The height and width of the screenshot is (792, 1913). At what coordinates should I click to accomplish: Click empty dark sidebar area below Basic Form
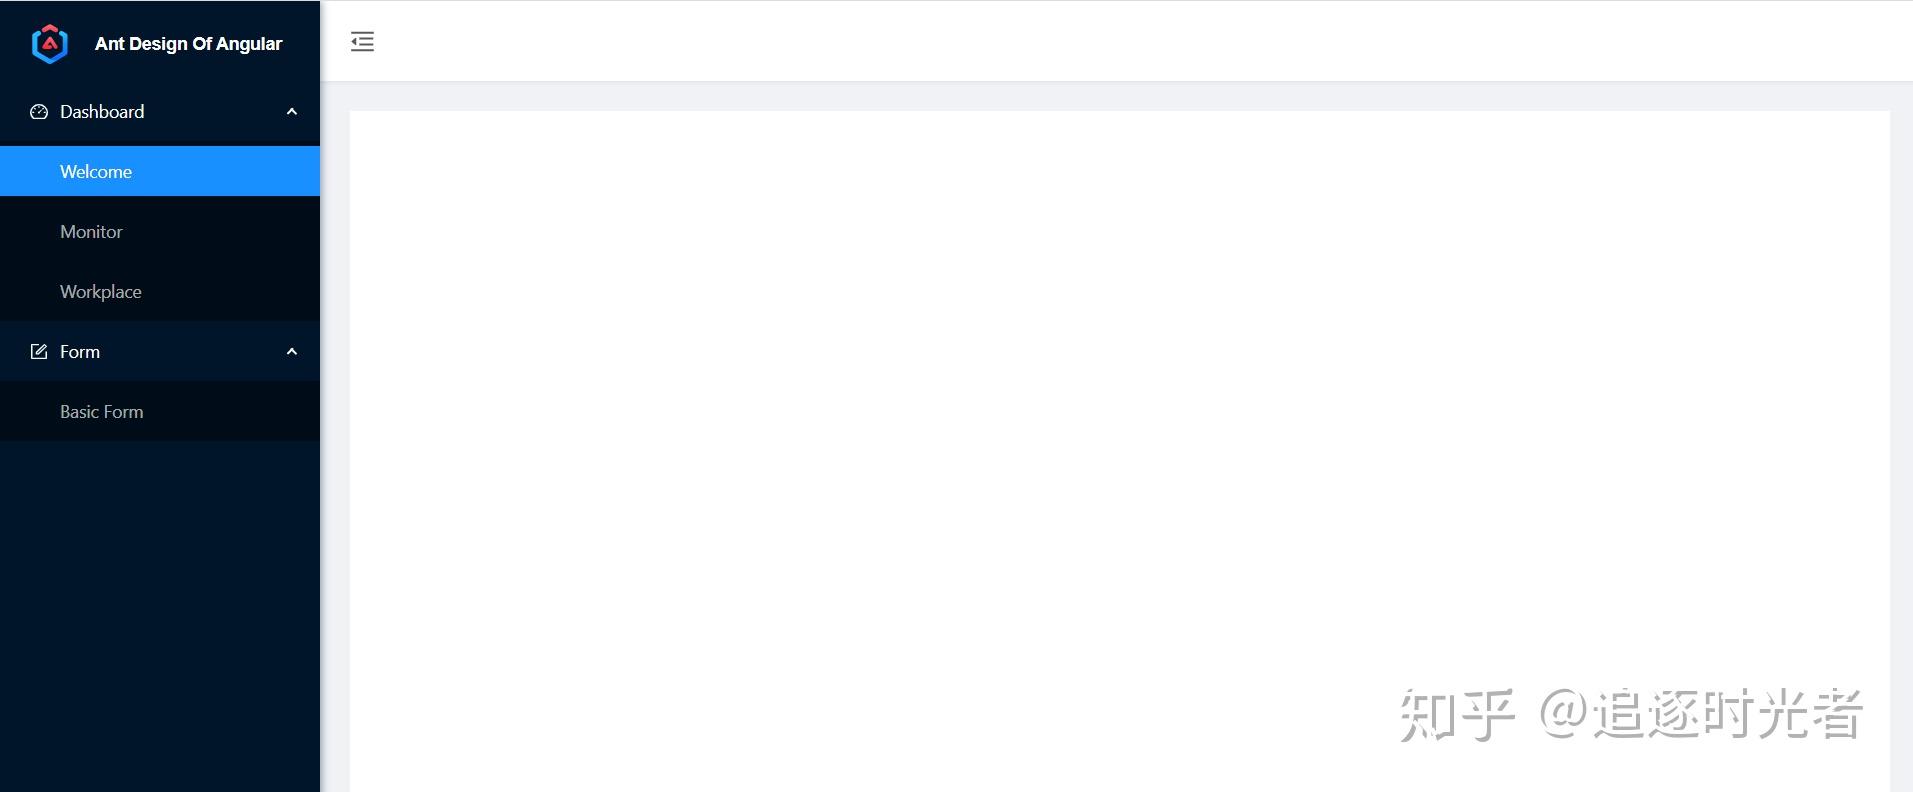coord(160,615)
